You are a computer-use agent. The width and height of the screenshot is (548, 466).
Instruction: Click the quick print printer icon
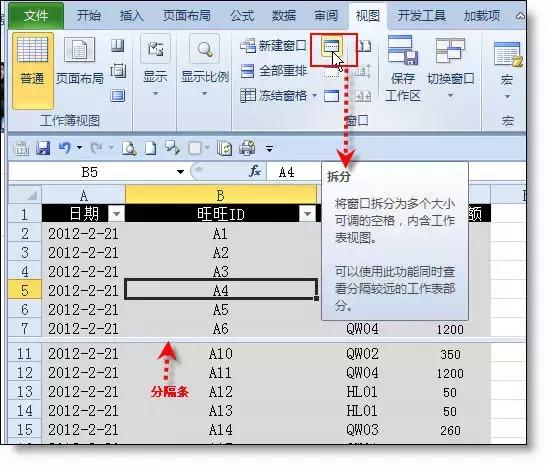(247, 148)
